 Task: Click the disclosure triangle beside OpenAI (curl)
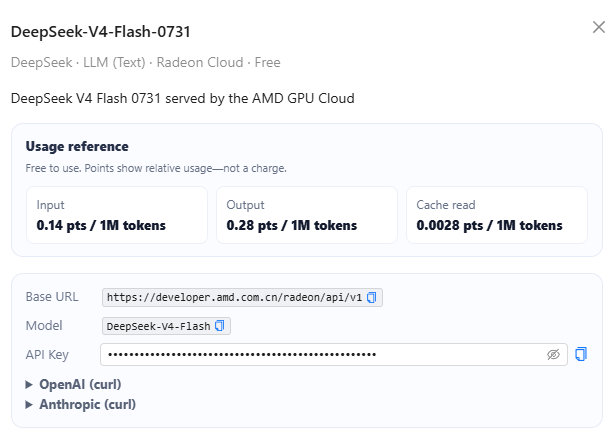pyautogui.click(x=29, y=385)
